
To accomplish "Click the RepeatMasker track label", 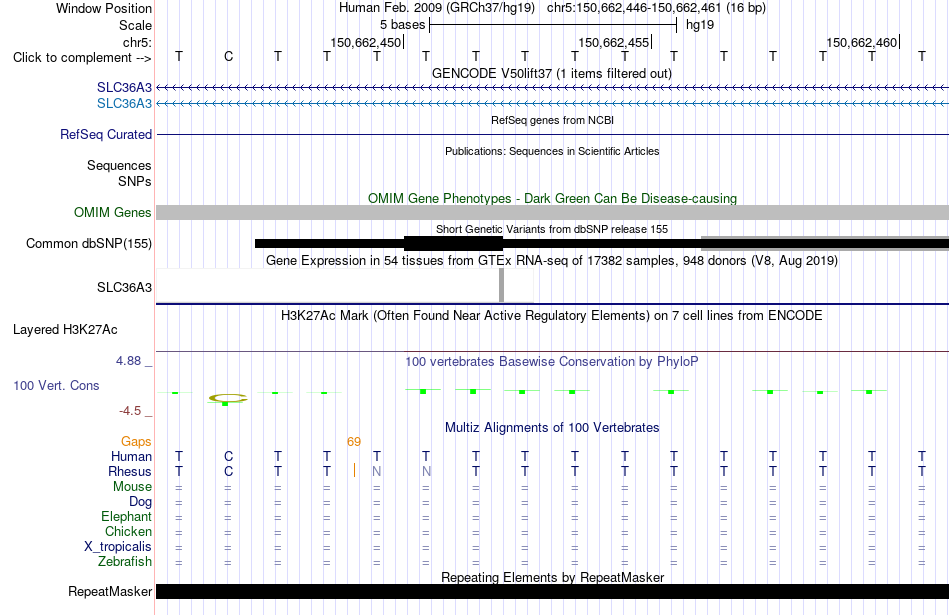I will 110,592.
